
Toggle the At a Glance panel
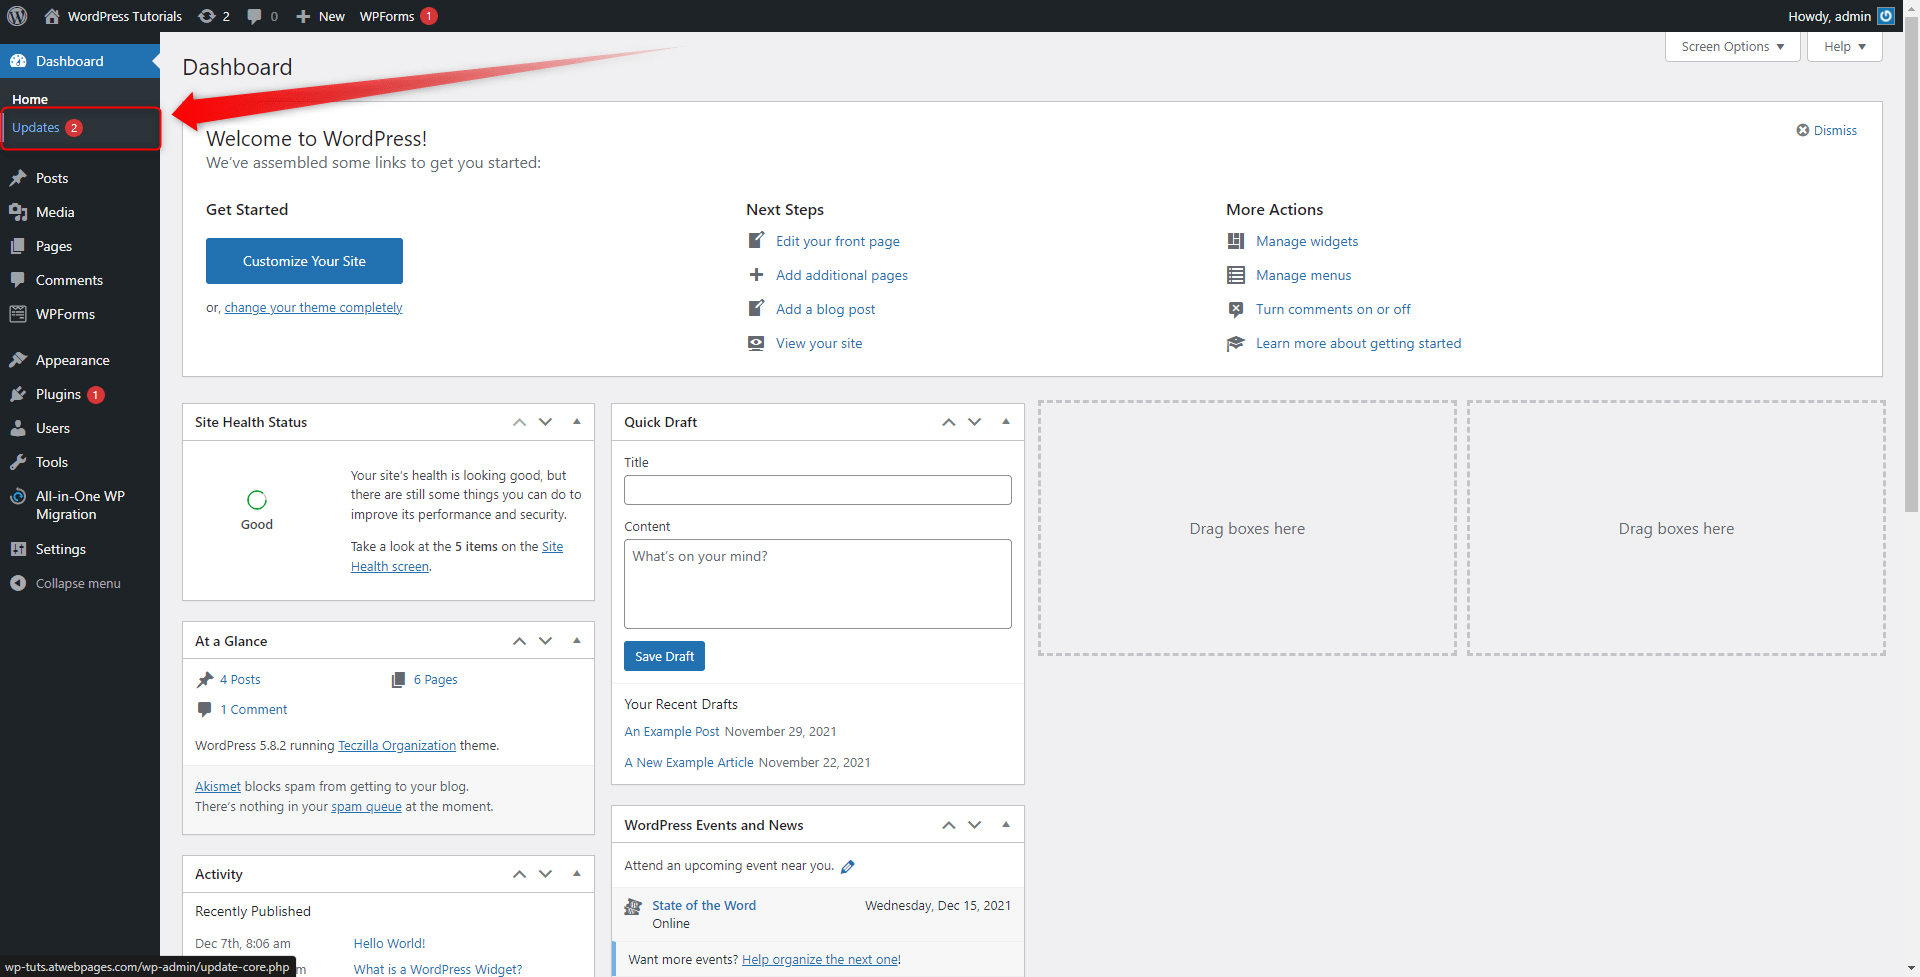(577, 641)
